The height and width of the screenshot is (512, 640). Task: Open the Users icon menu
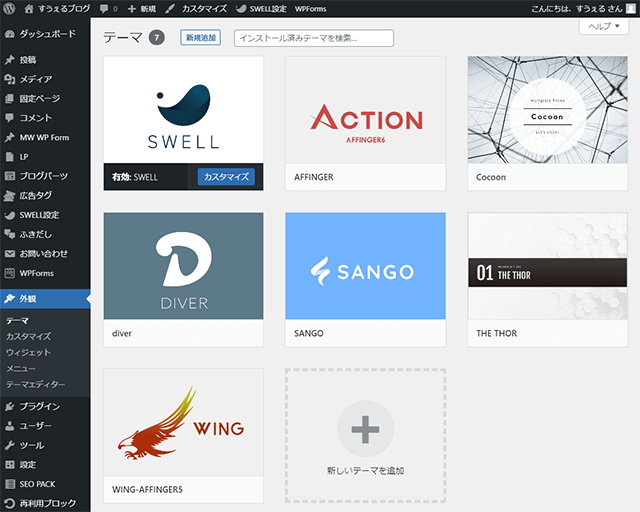click(x=9, y=426)
